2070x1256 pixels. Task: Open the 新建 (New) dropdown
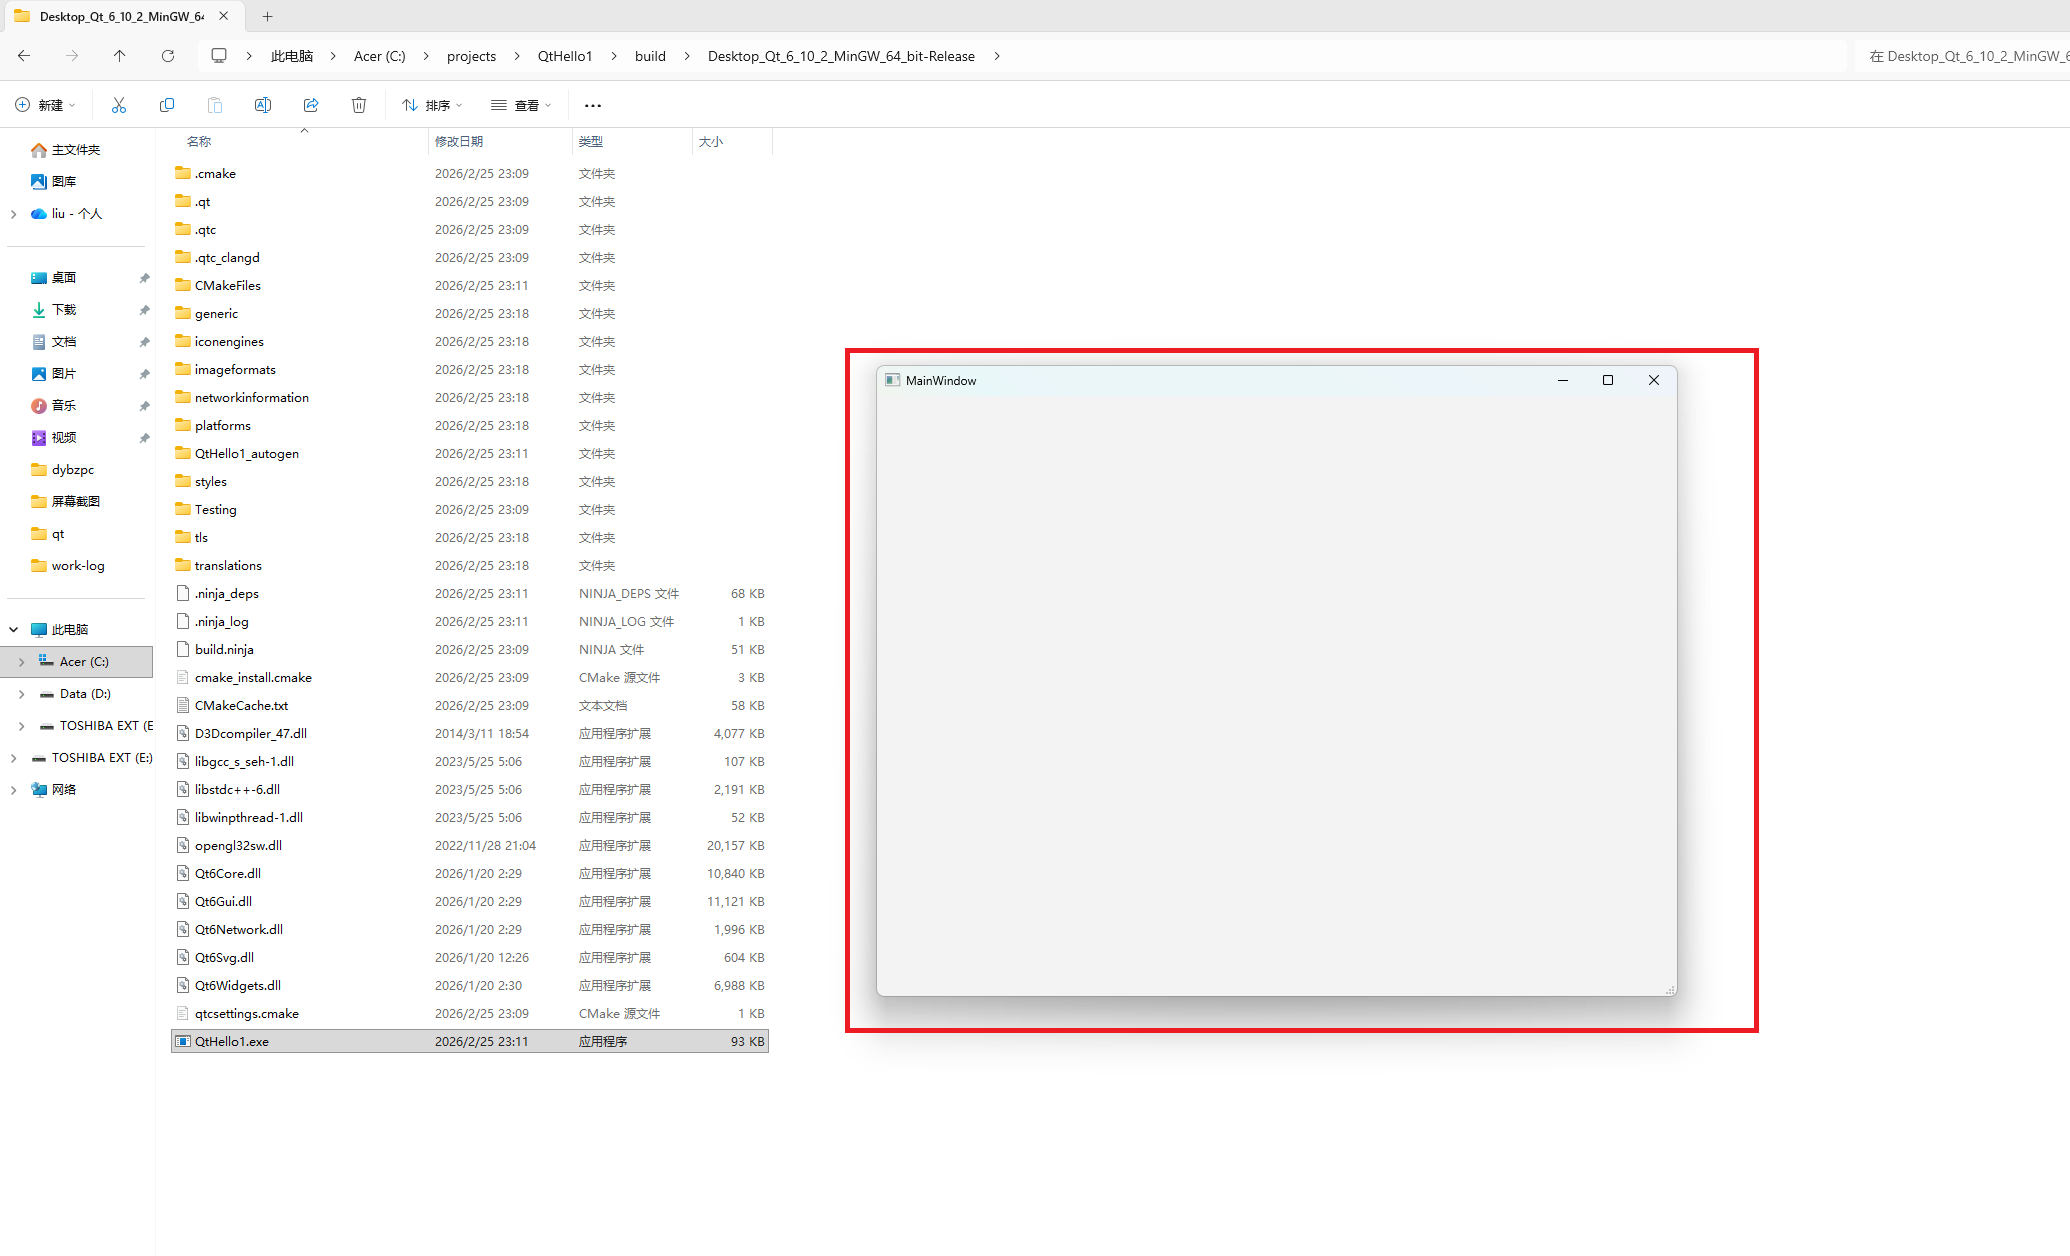pyautogui.click(x=46, y=105)
